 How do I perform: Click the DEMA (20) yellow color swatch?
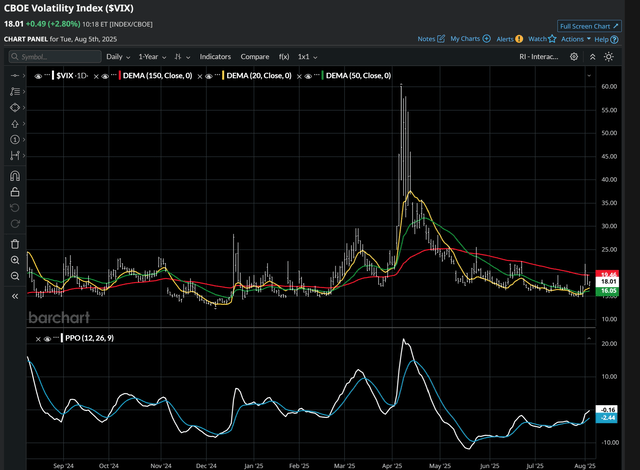point(223,75)
